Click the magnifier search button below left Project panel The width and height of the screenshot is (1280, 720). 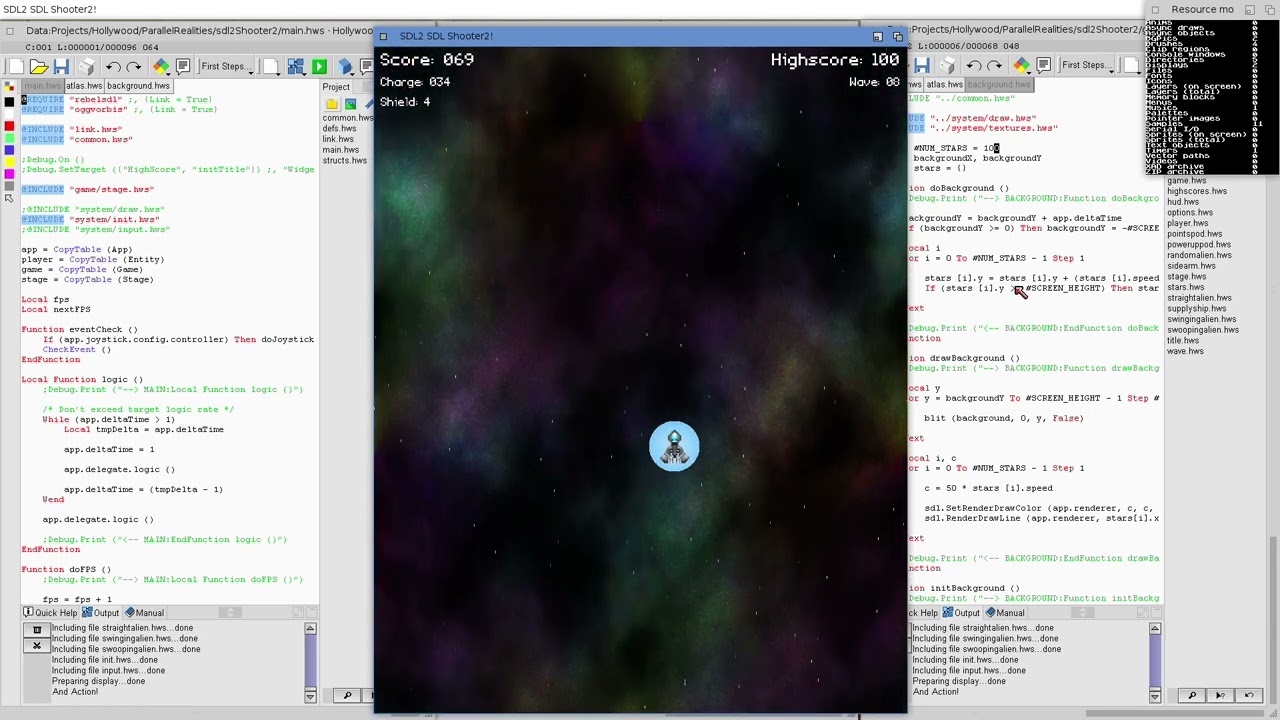tap(347, 695)
